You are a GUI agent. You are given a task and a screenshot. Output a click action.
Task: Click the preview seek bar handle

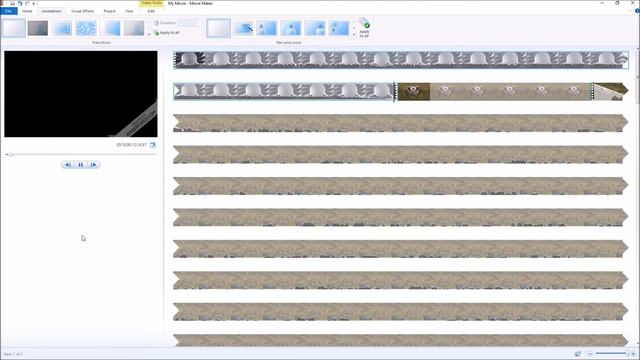pos(11,155)
